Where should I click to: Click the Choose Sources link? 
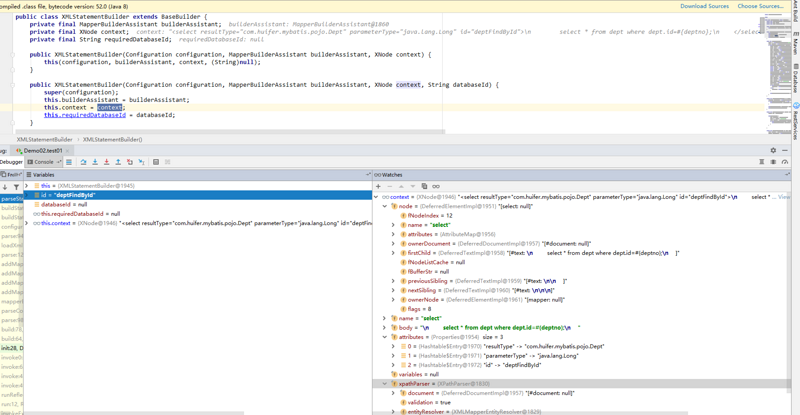tap(760, 6)
